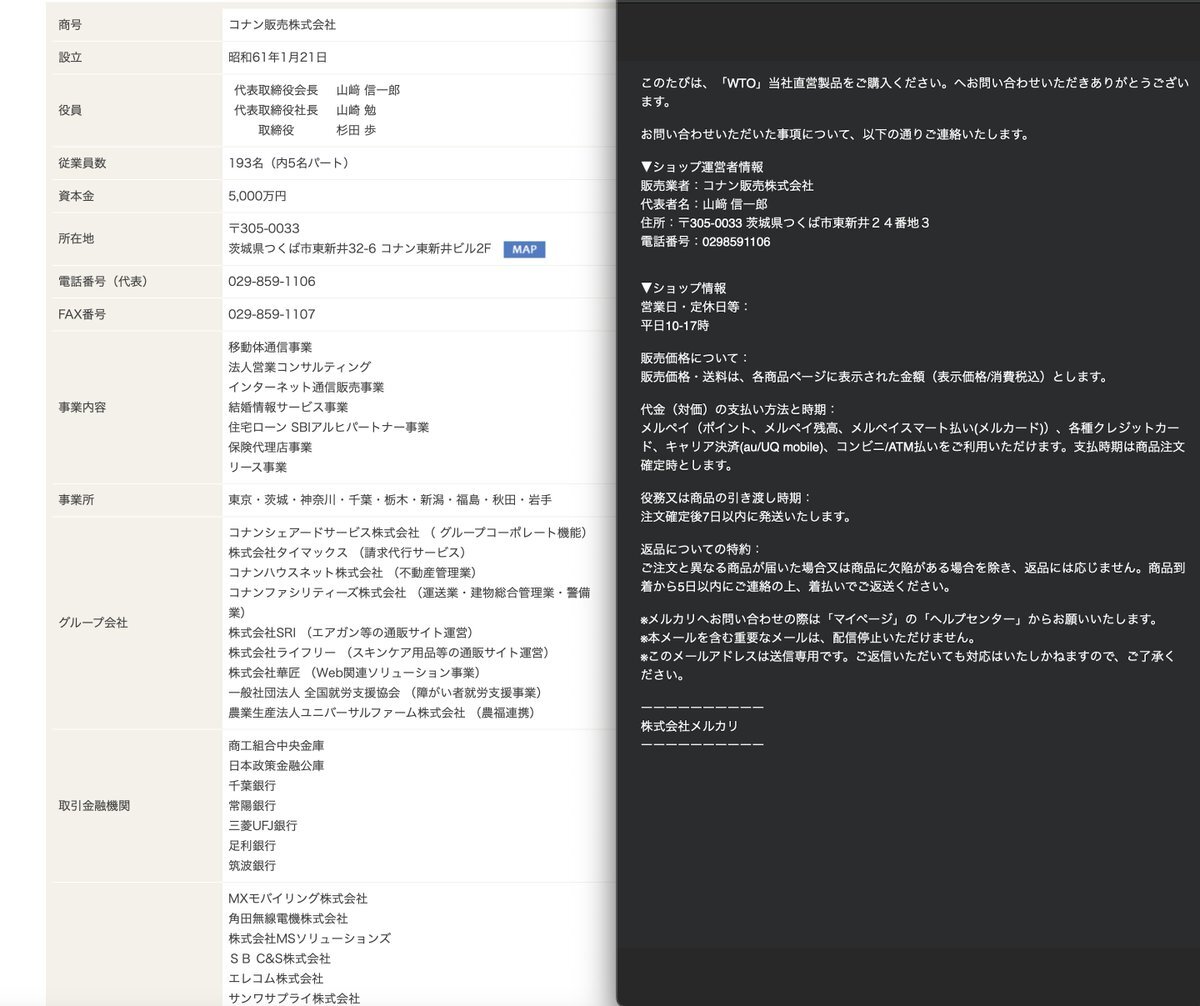The width and height of the screenshot is (1200, 1006).
Task: Click 日本政策金融公庫 bank entry
Action: (x=276, y=766)
